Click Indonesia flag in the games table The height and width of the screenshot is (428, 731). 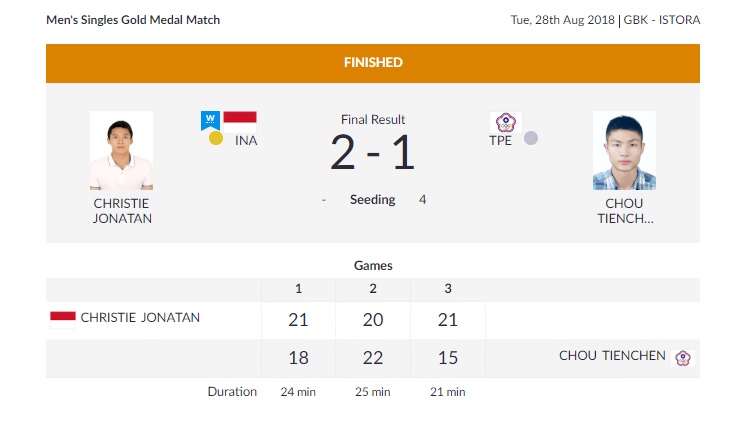coord(63,318)
